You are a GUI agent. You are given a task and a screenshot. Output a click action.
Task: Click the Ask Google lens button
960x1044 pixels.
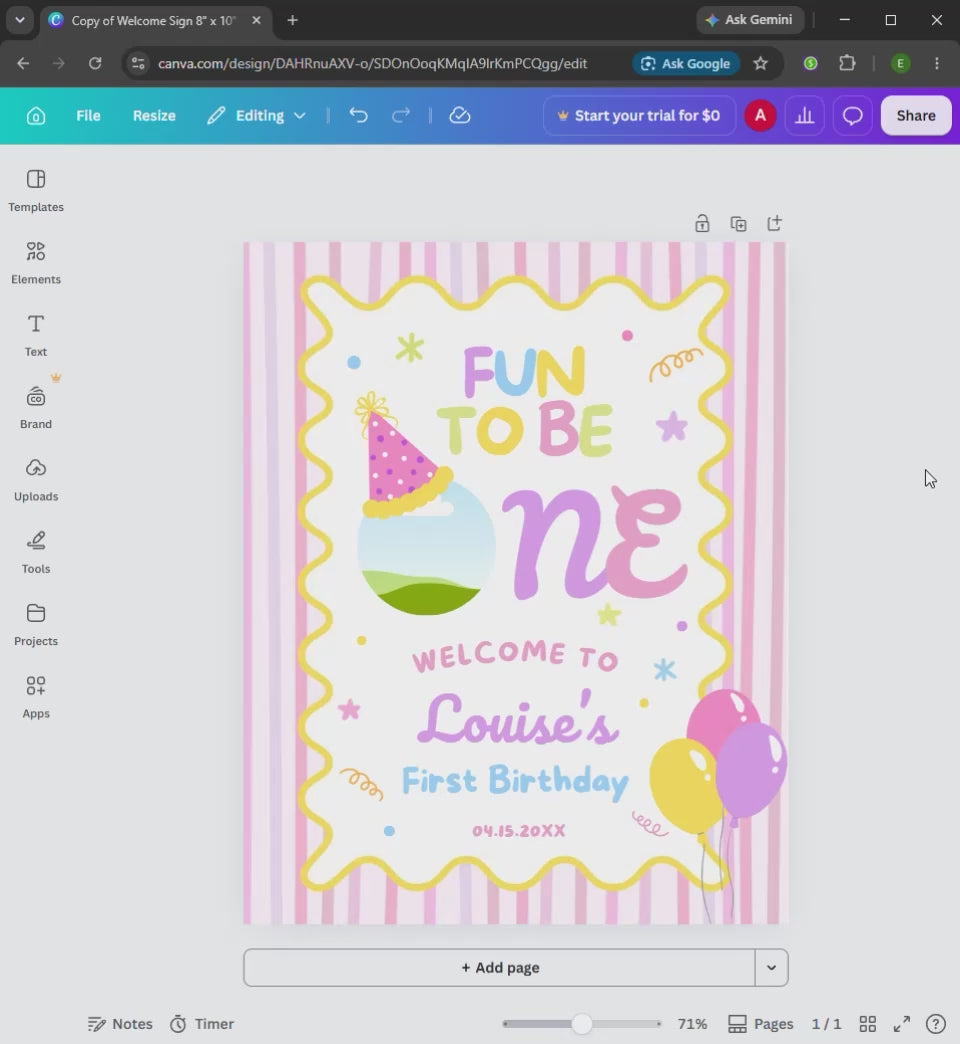pos(686,64)
